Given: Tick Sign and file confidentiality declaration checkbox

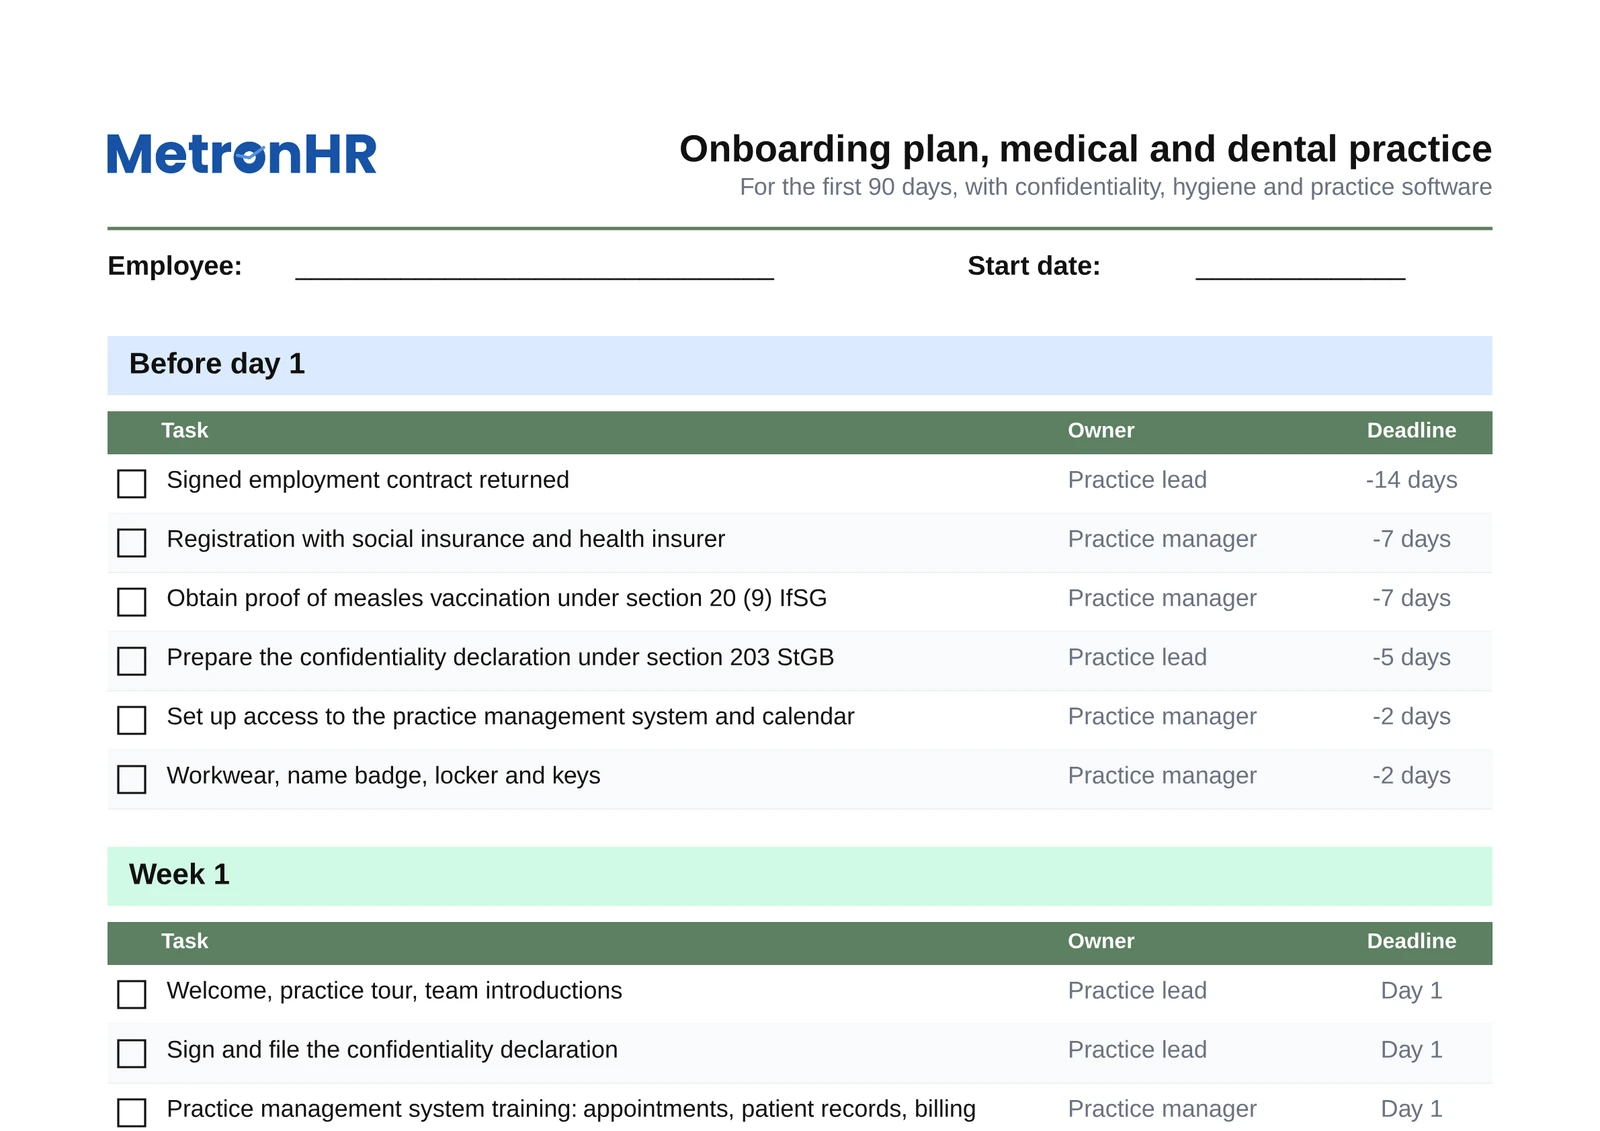Looking at the screenshot, I should tap(132, 1053).
